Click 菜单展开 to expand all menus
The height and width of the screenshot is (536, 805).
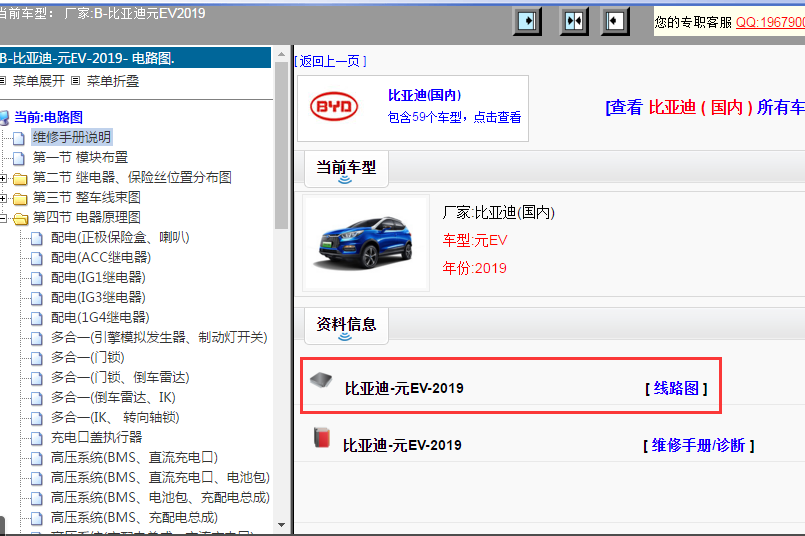[39, 81]
